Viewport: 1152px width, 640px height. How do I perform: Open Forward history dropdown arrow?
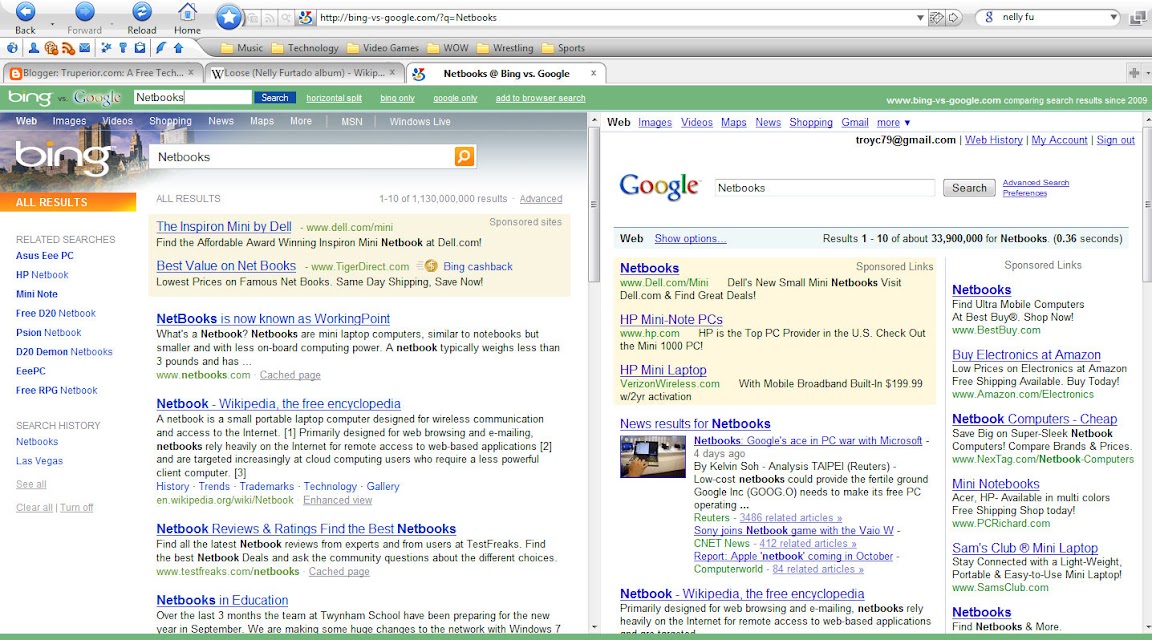coord(112,24)
